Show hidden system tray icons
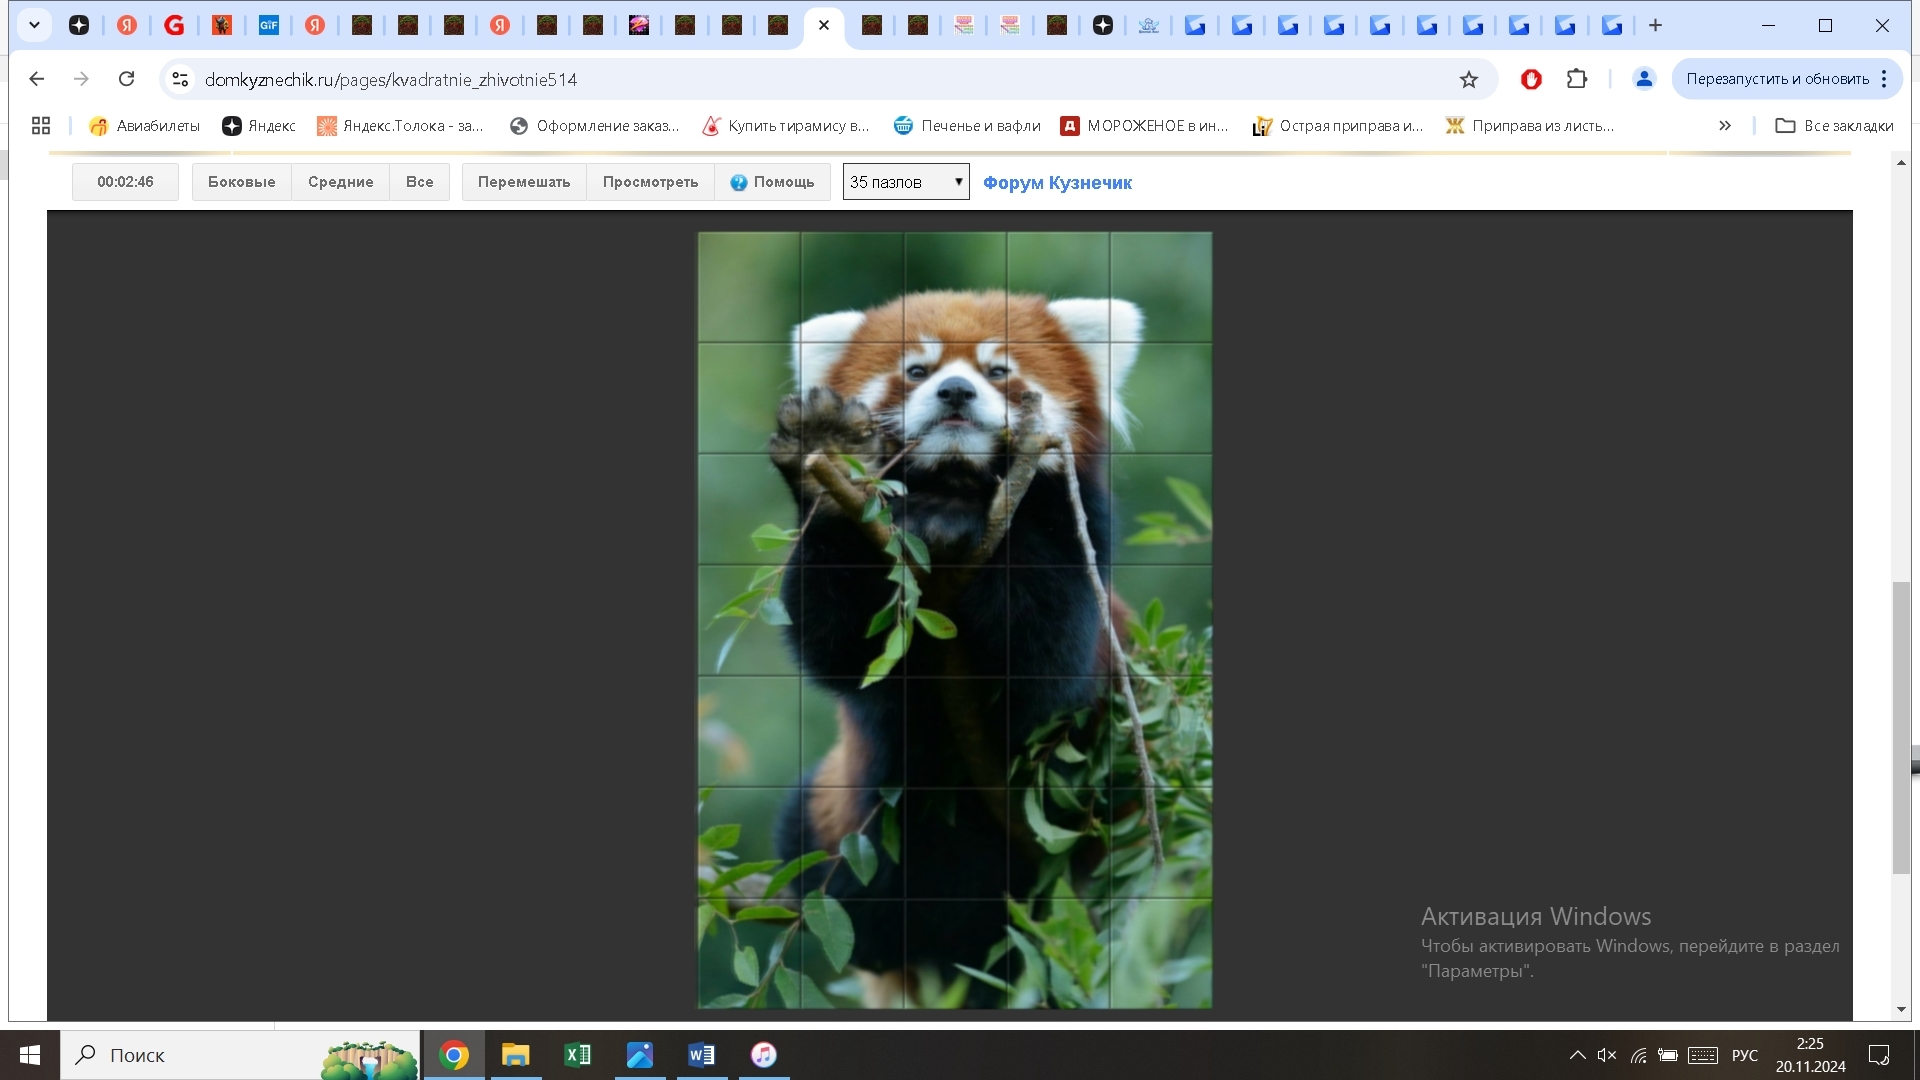The height and width of the screenshot is (1080, 1920). coord(1577,1055)
